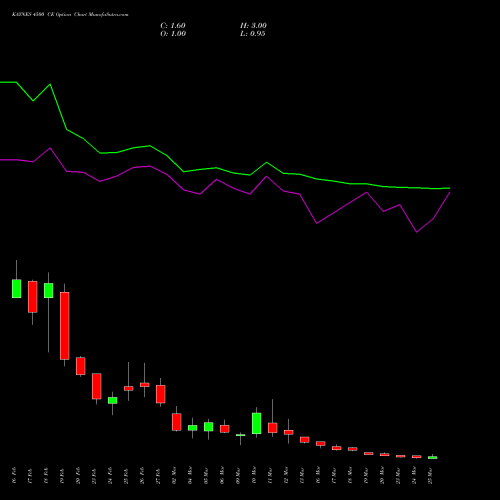This screenshot has width=500, height=500.
Task: Click the 10 Mar date label
Action: pos(254,475)
